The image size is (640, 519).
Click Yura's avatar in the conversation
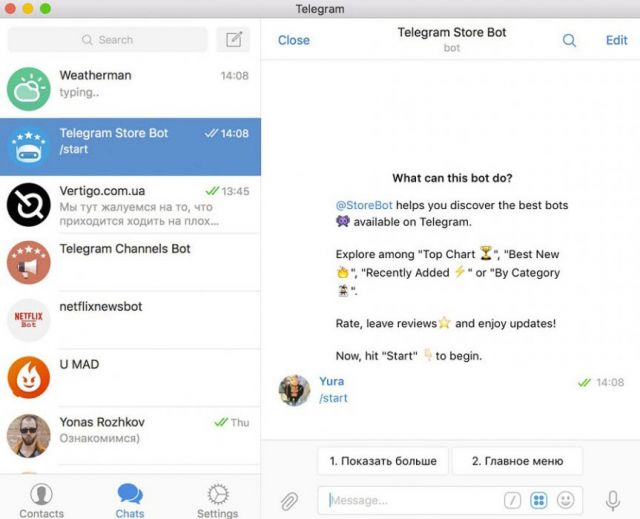294,390
